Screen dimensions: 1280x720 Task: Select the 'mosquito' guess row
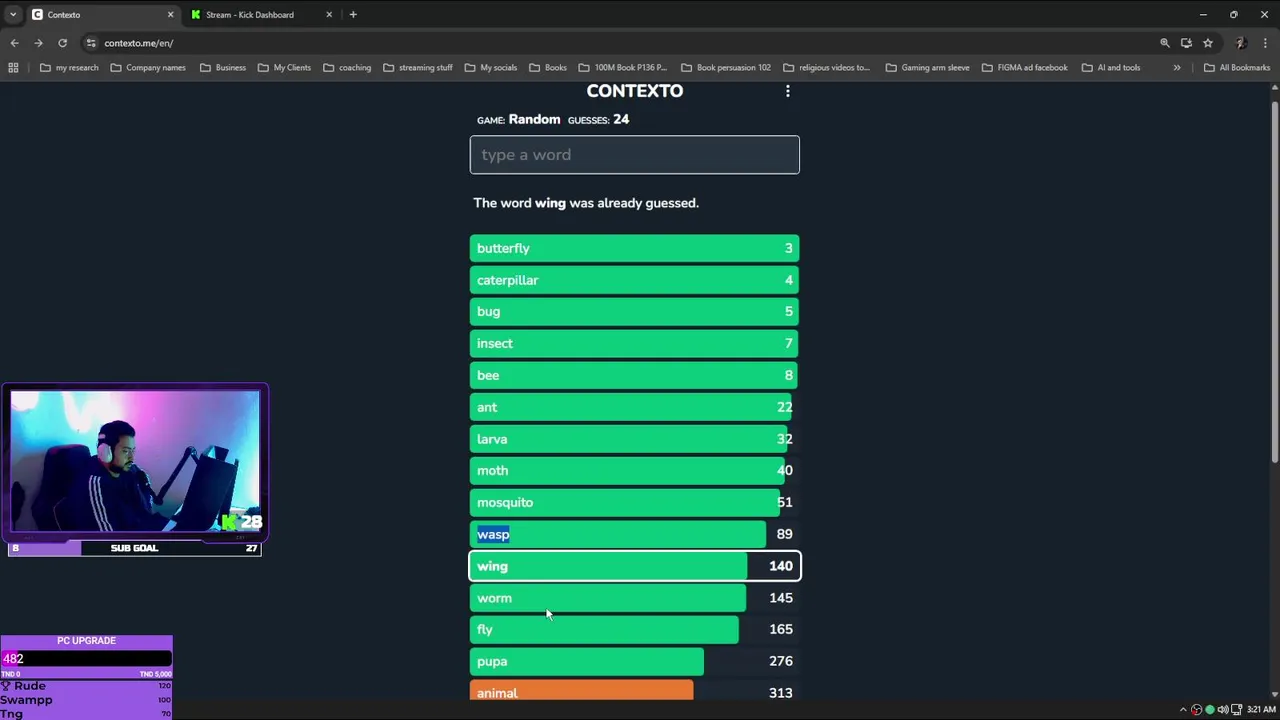(x=635, y=502)
